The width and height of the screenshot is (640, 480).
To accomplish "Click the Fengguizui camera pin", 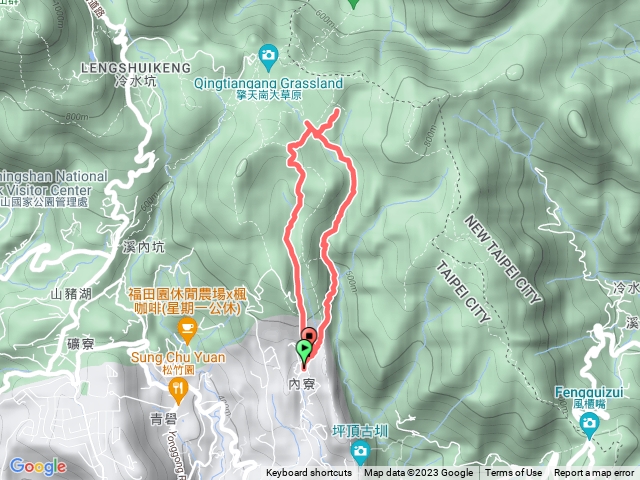I will click(589, 425).
